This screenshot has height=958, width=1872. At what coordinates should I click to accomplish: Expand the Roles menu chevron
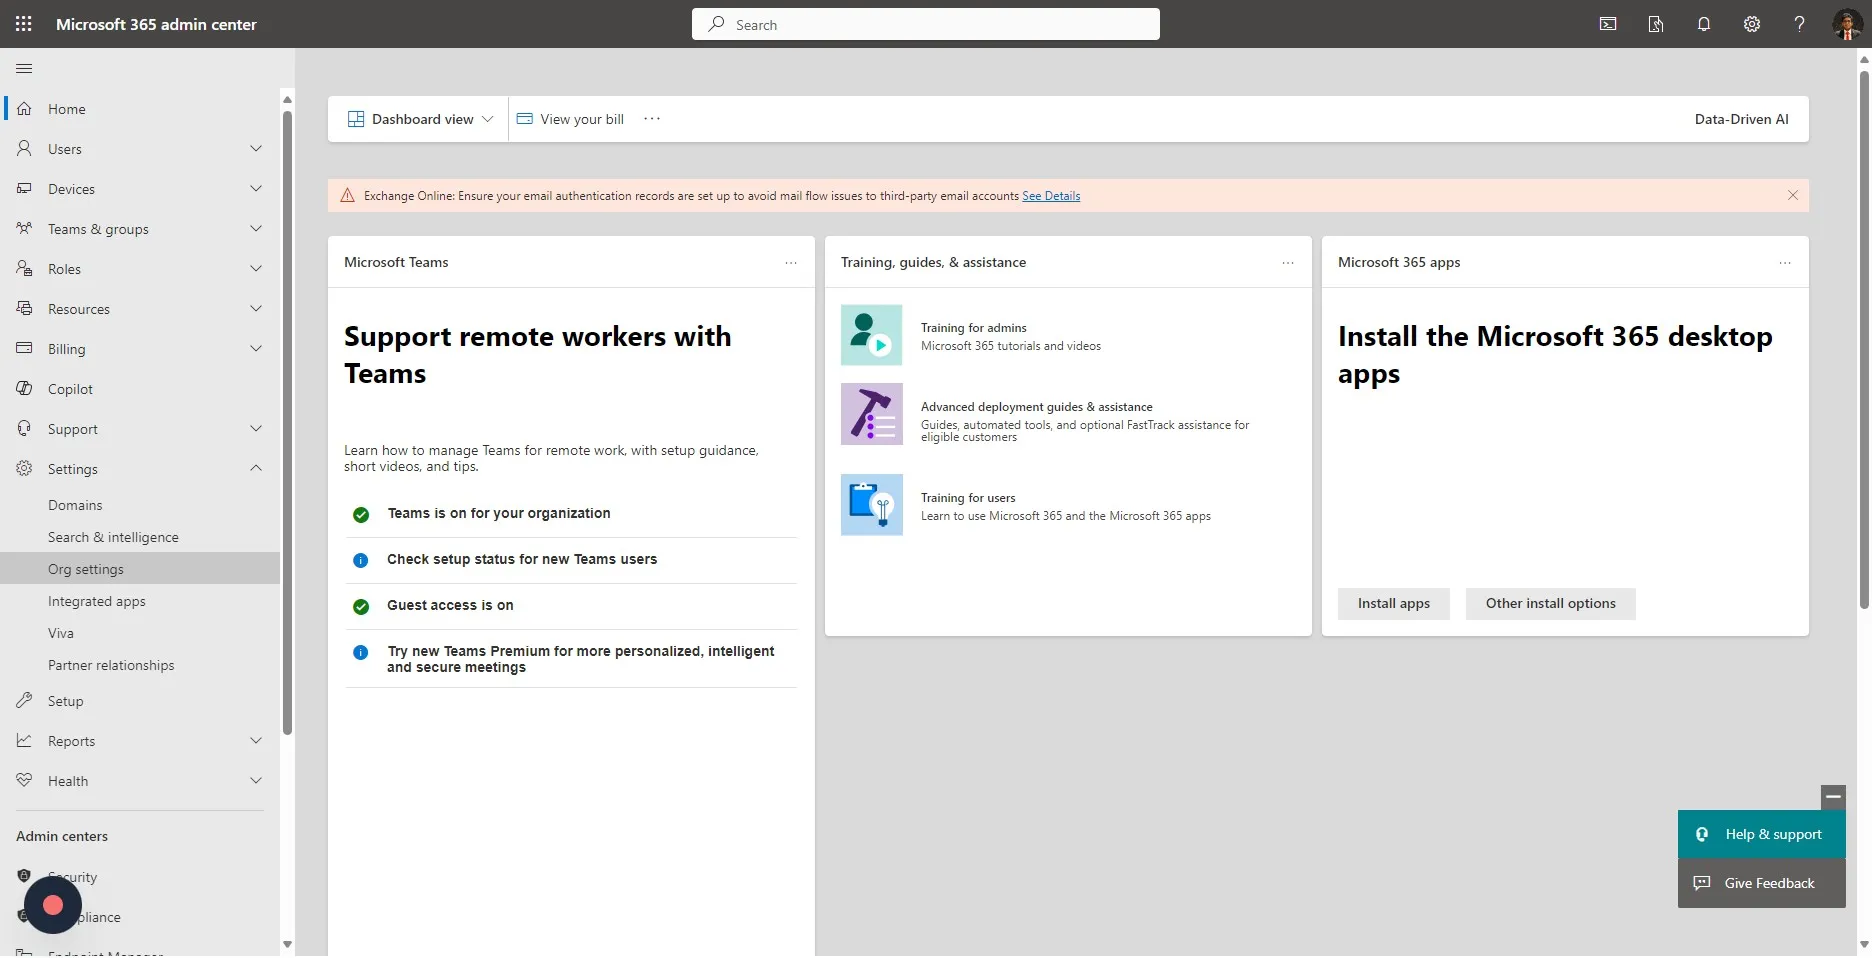coord(256,268)
